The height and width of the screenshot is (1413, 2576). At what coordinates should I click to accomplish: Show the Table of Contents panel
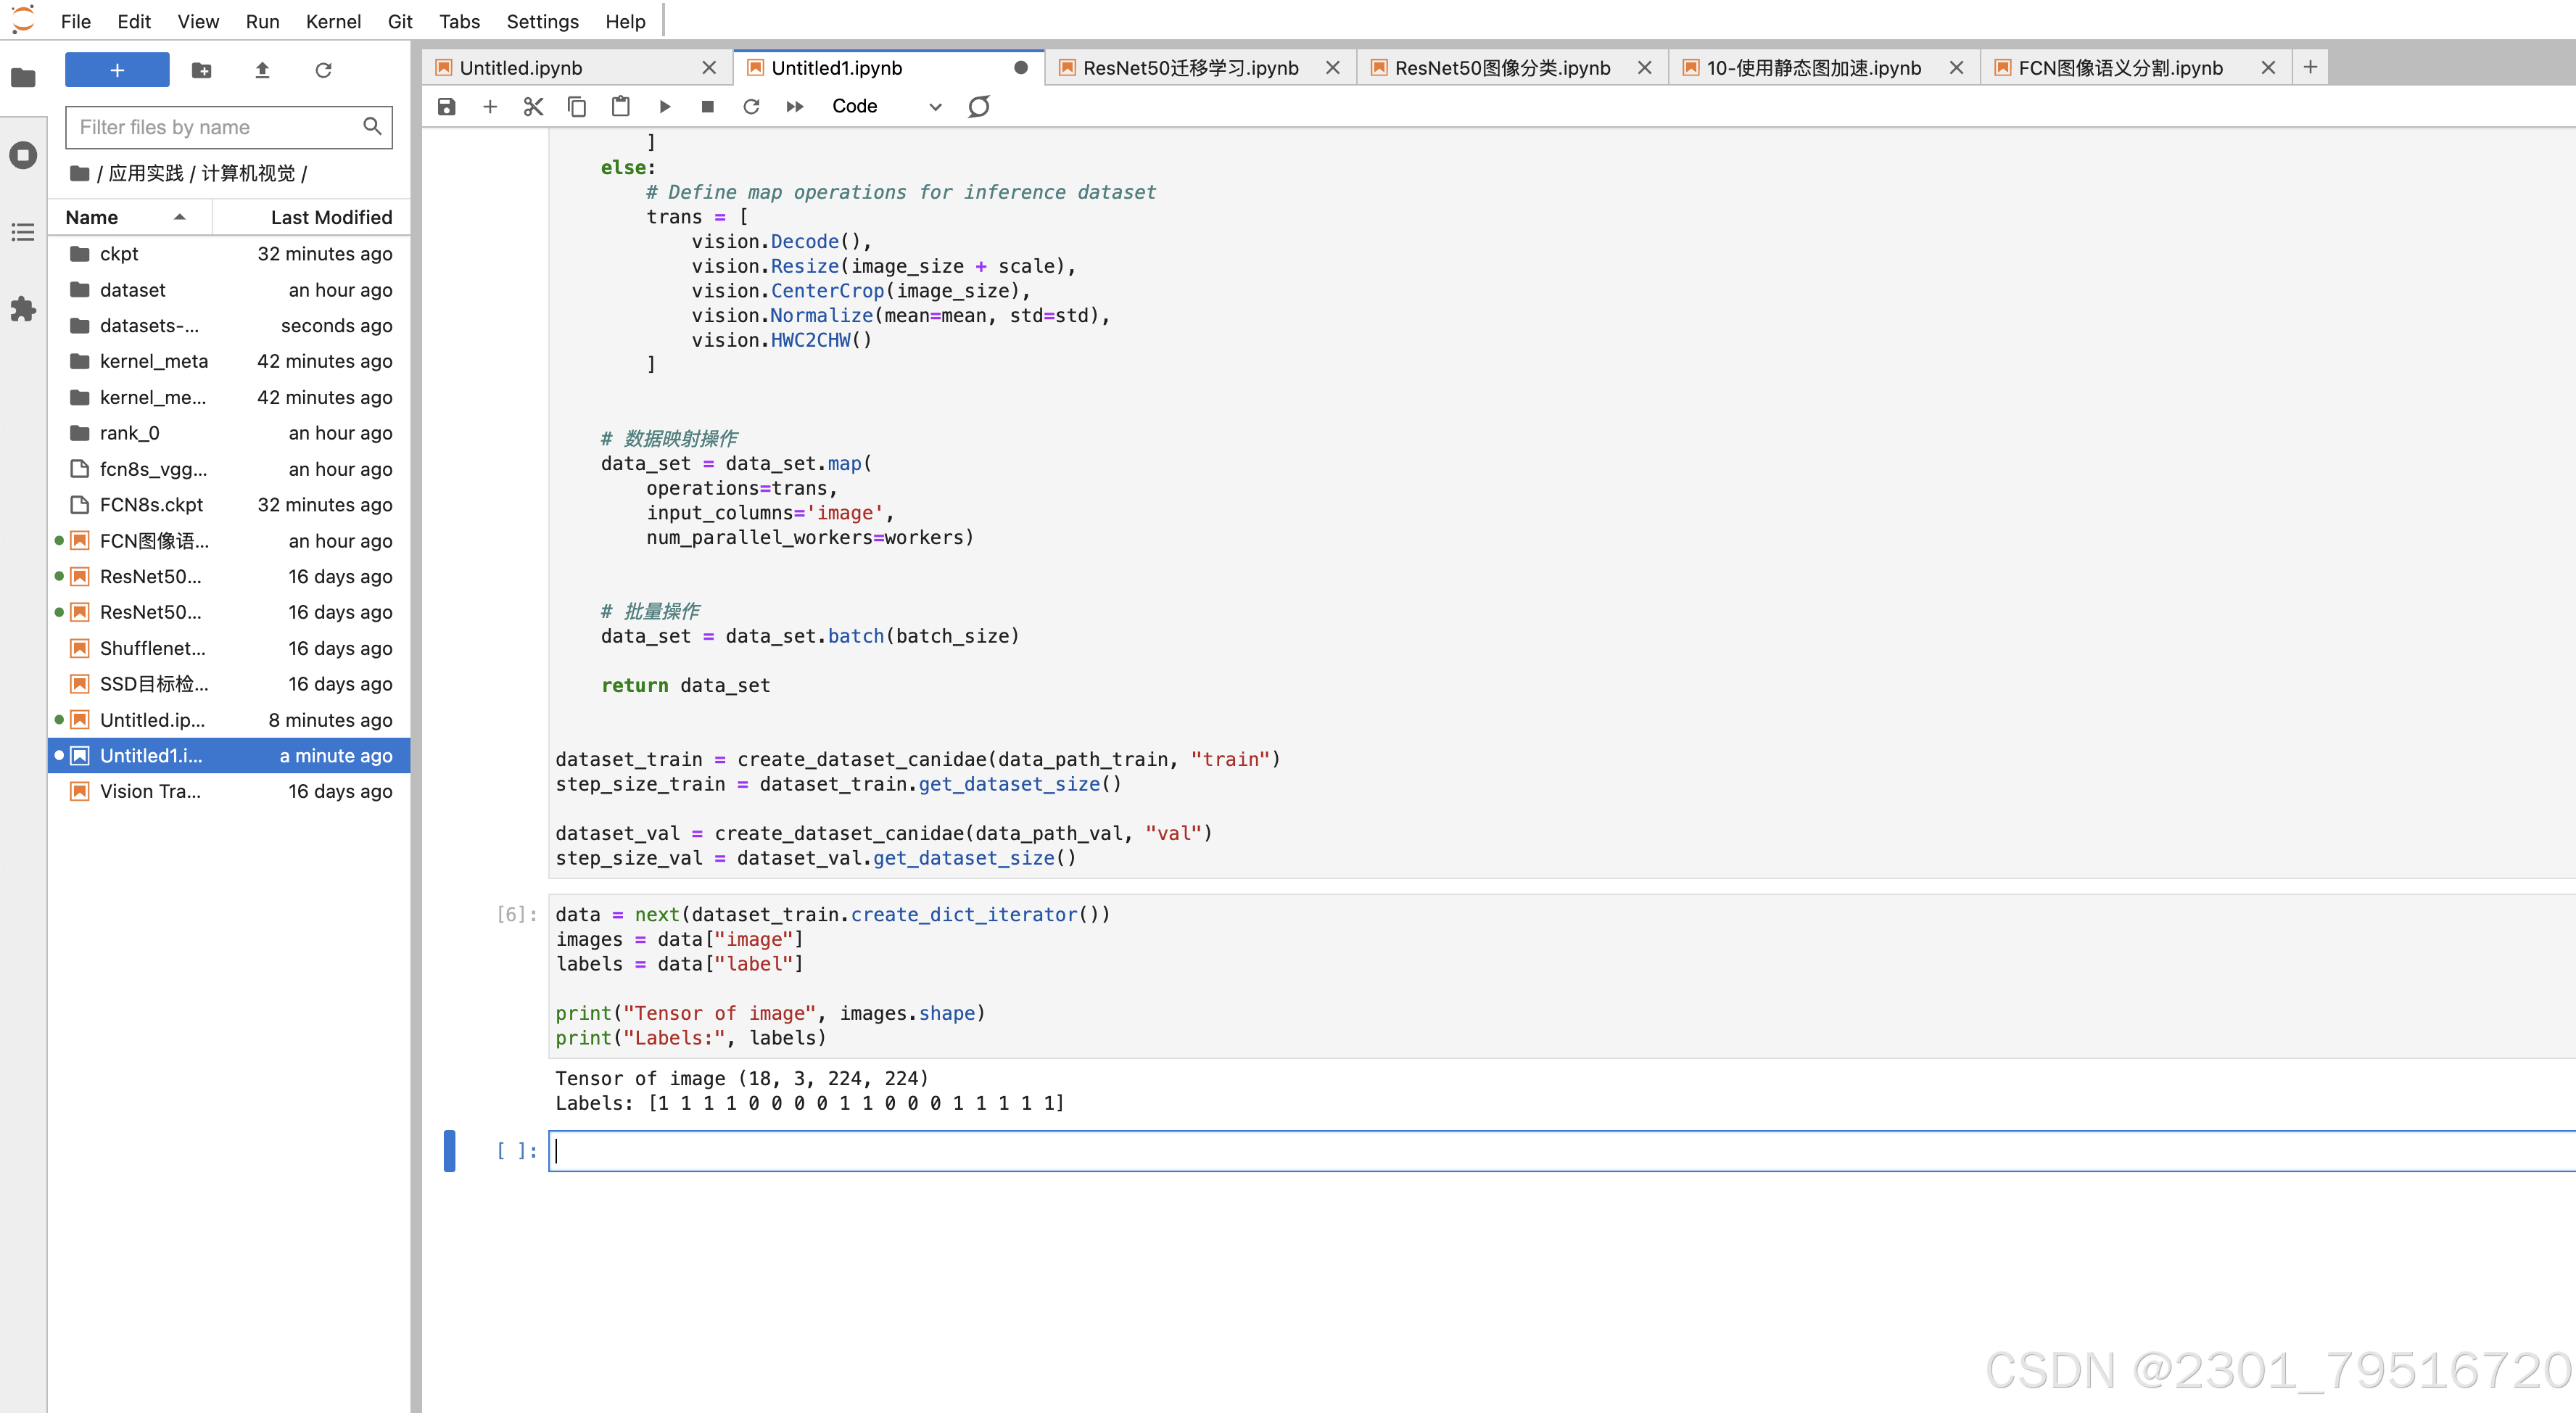pyautogui.click(x=23, y=232)
